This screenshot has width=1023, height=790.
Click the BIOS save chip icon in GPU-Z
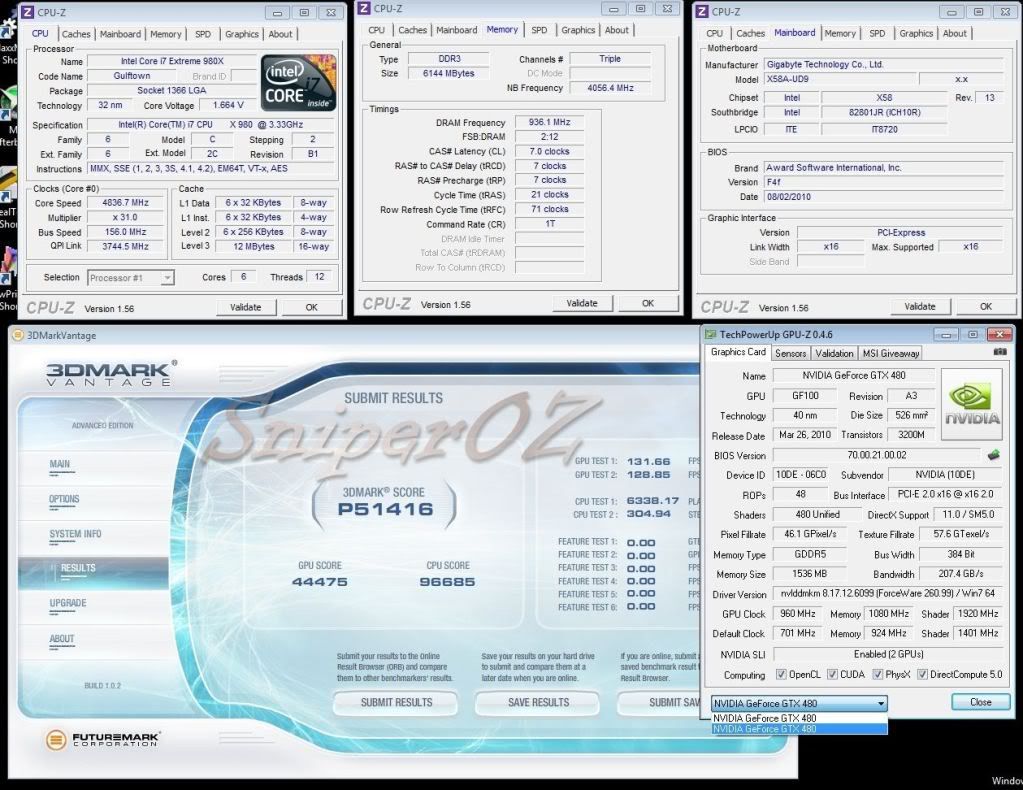993,455
